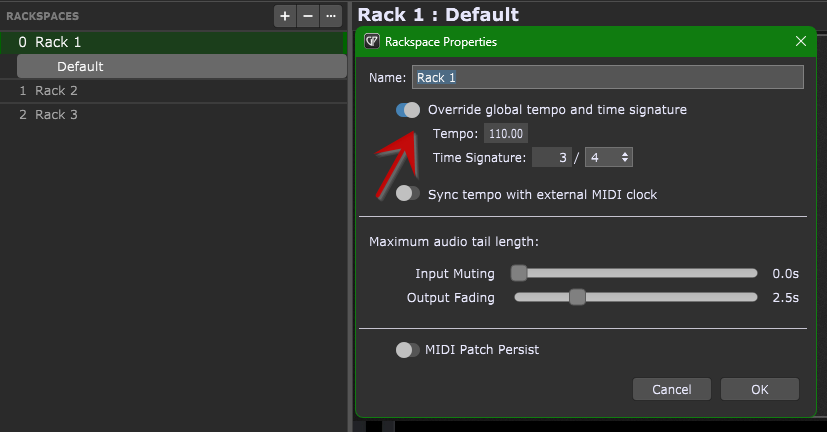Click the Output Fading slider handle
Image resolution: width=827 pixels, height=432 pixels.
576,297
